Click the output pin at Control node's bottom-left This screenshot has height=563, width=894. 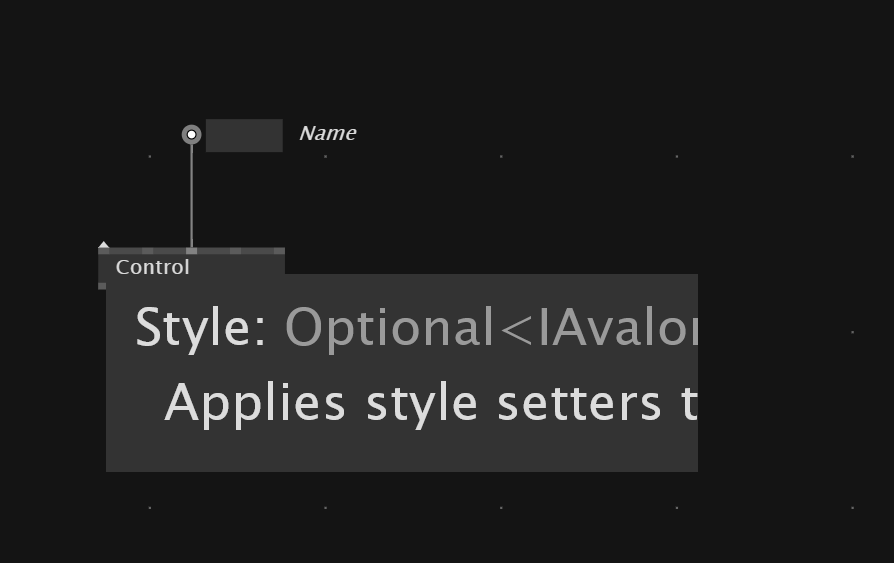[102, 286]
